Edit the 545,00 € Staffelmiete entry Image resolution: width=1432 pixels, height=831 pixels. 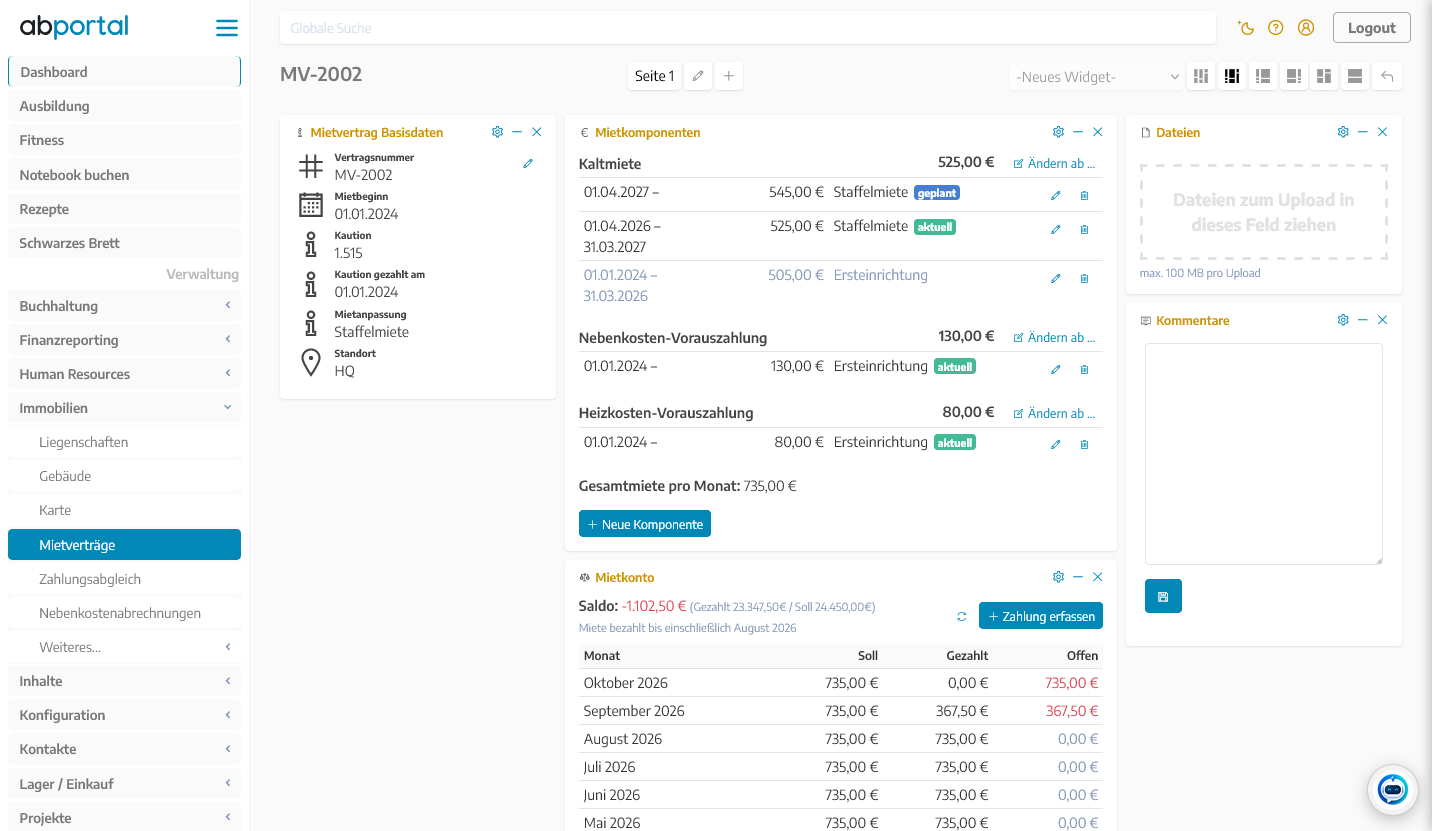(1055, 196)
